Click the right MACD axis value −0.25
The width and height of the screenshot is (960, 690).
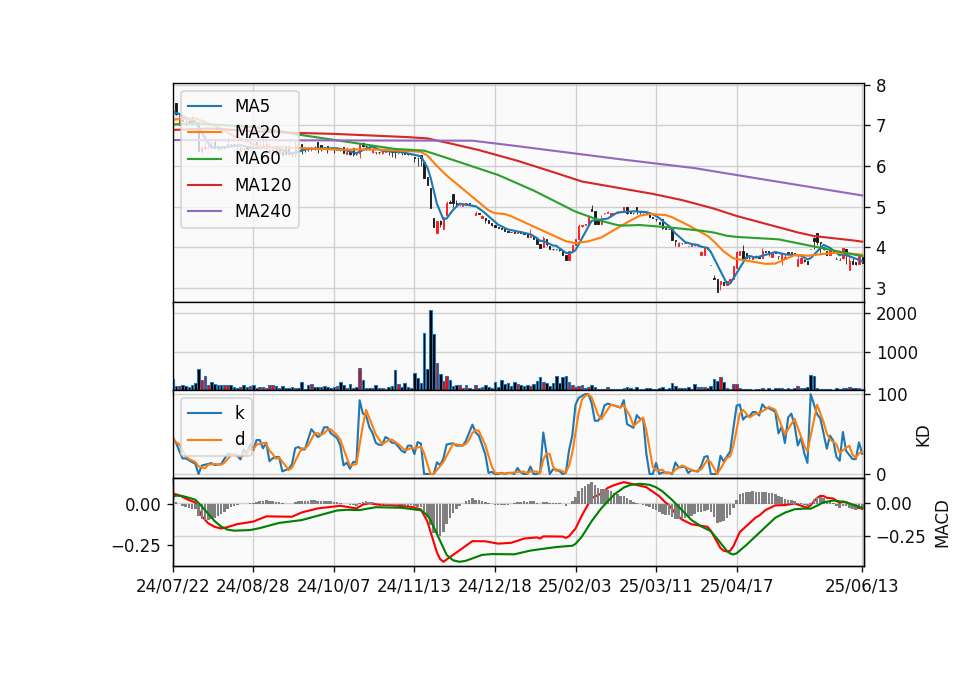(x=901, y=537)
